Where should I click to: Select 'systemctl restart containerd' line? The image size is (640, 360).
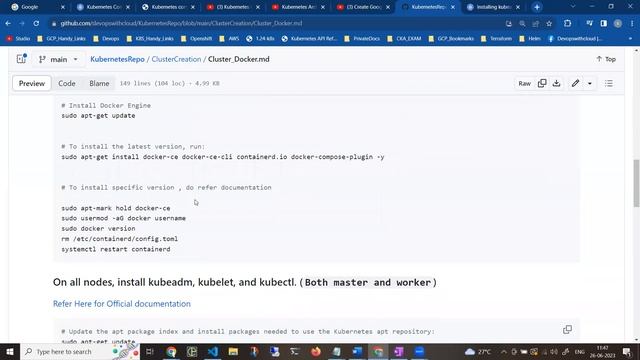click(116, 249)
